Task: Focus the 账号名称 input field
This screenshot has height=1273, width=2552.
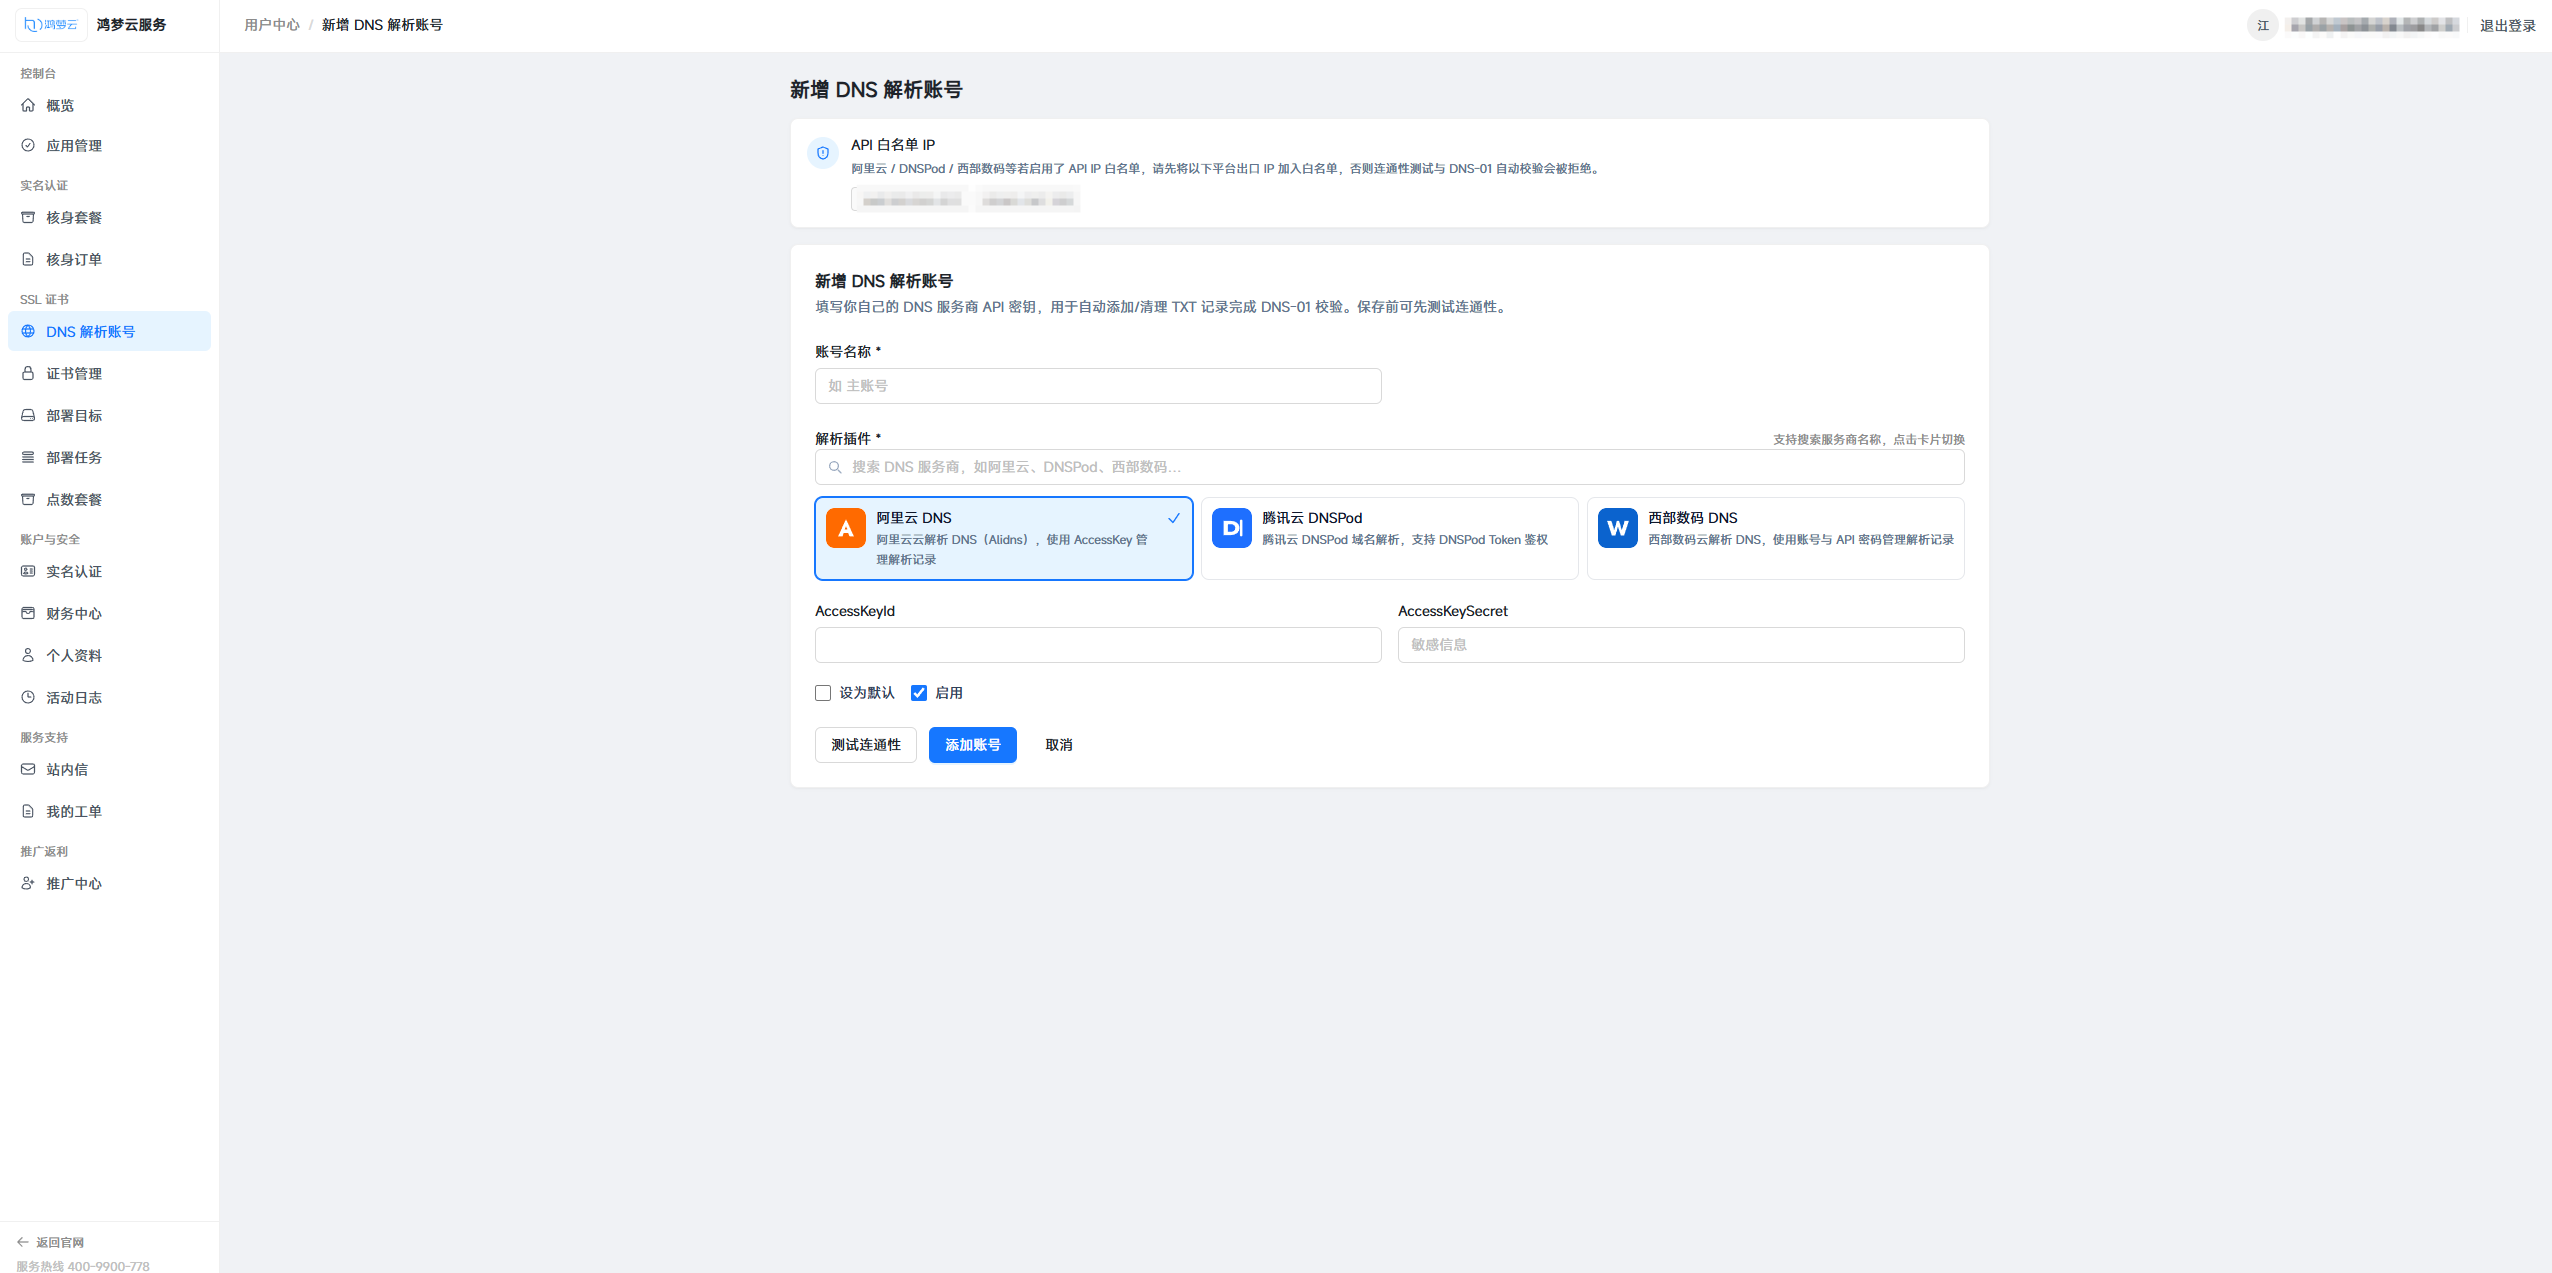Action: tap(1098, 386)
